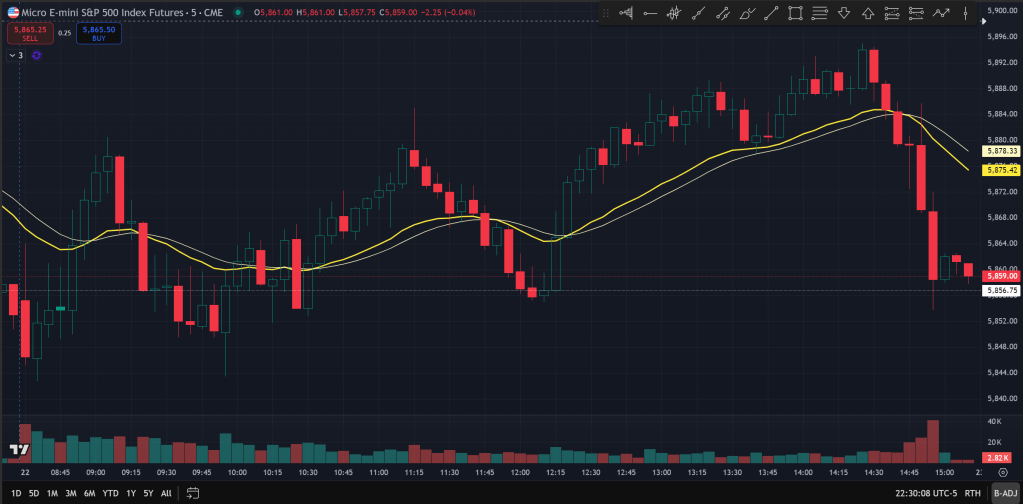
Task: Select the vertical line tool
Action: pyautogui.click(x=965, y=13)
